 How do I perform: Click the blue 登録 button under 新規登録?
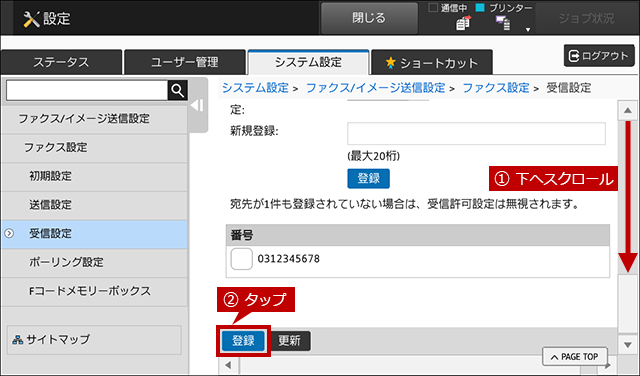369,178
